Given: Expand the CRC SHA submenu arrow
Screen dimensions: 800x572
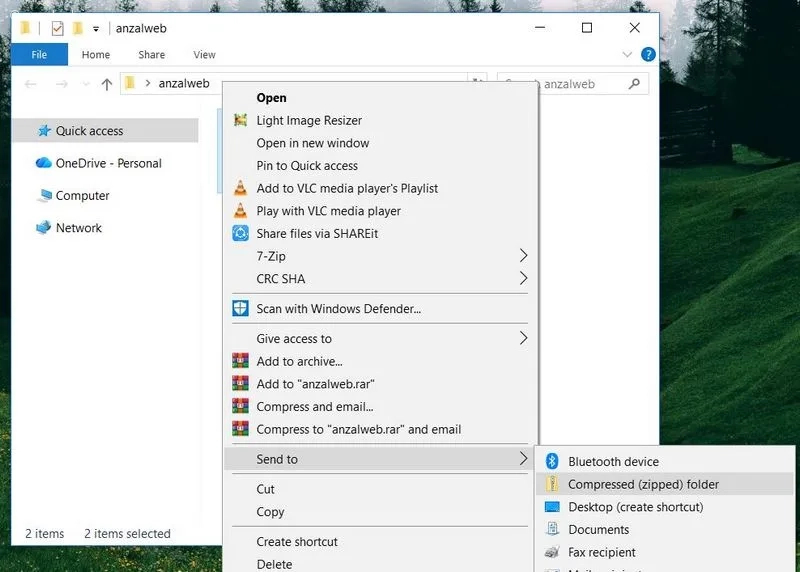Looking at the screenshot, I should click(x=523, y=278).
